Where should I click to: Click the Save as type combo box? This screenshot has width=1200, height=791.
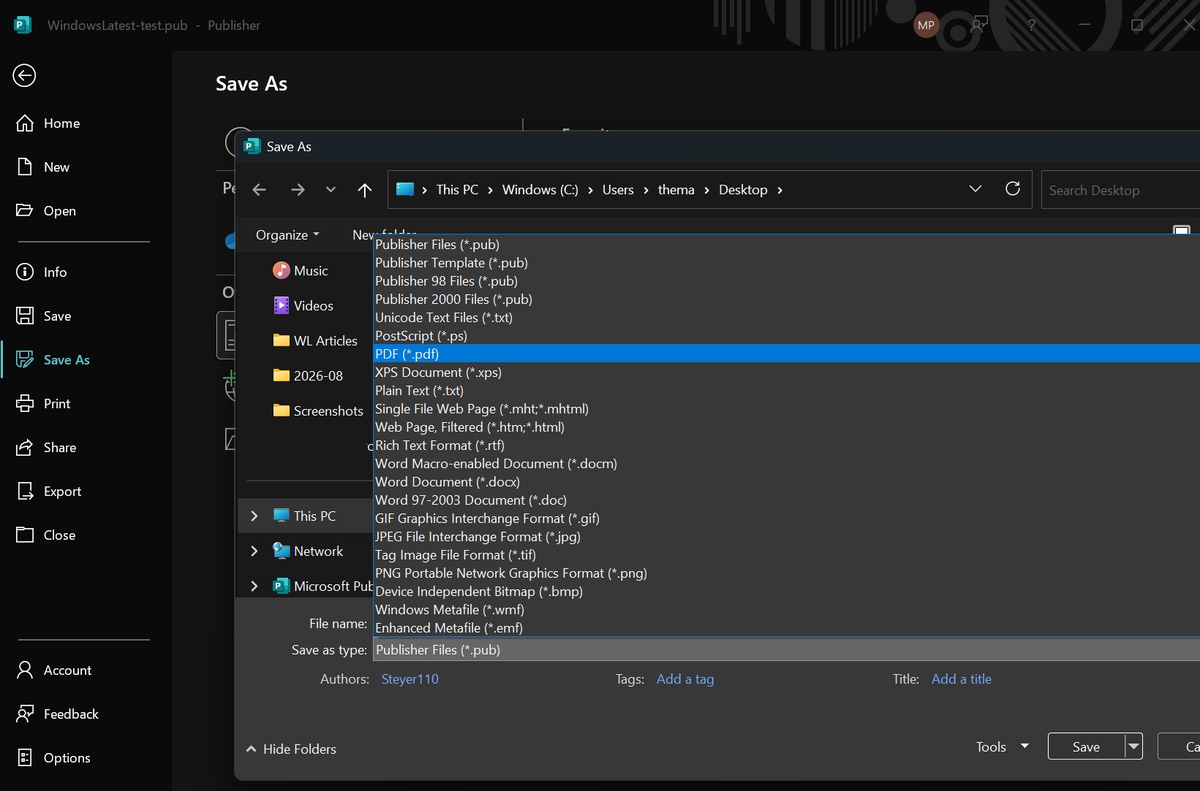(786, 650)
